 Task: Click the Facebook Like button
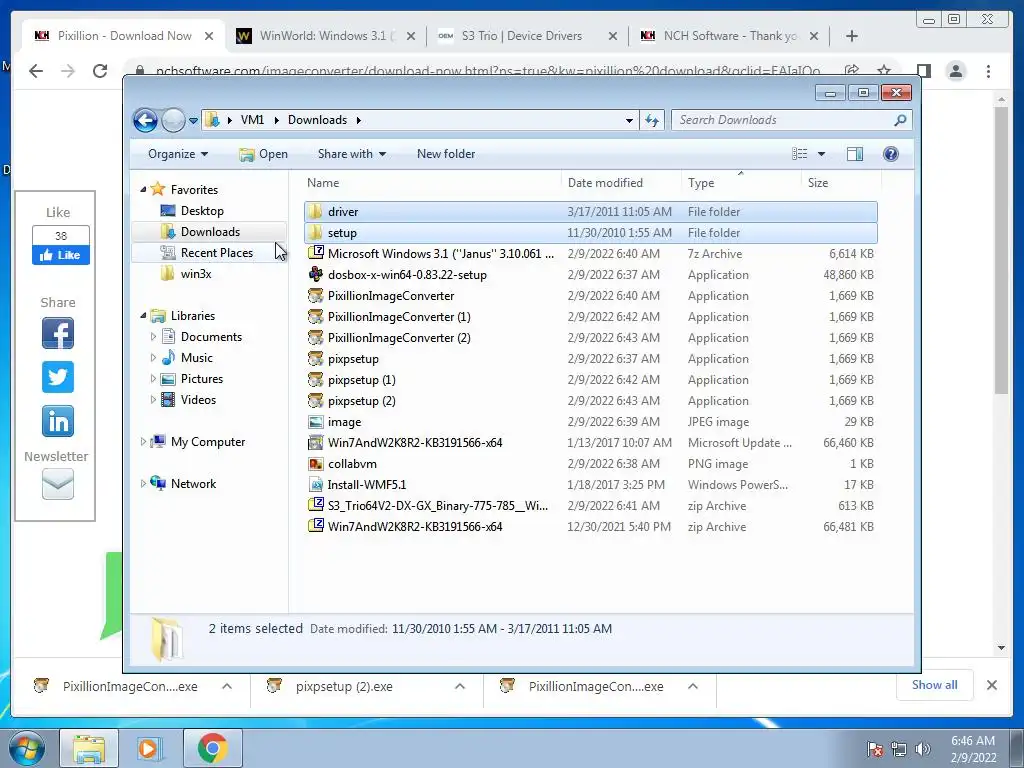point(61,255)
